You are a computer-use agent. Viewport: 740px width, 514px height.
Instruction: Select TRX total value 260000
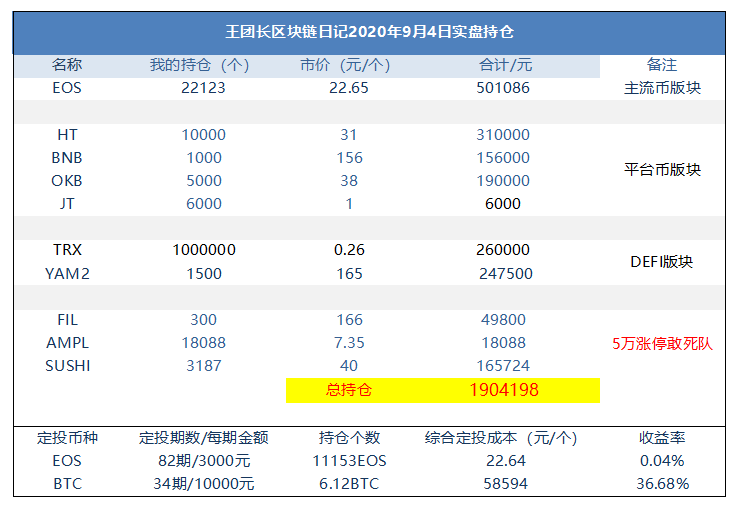(503, 250)
